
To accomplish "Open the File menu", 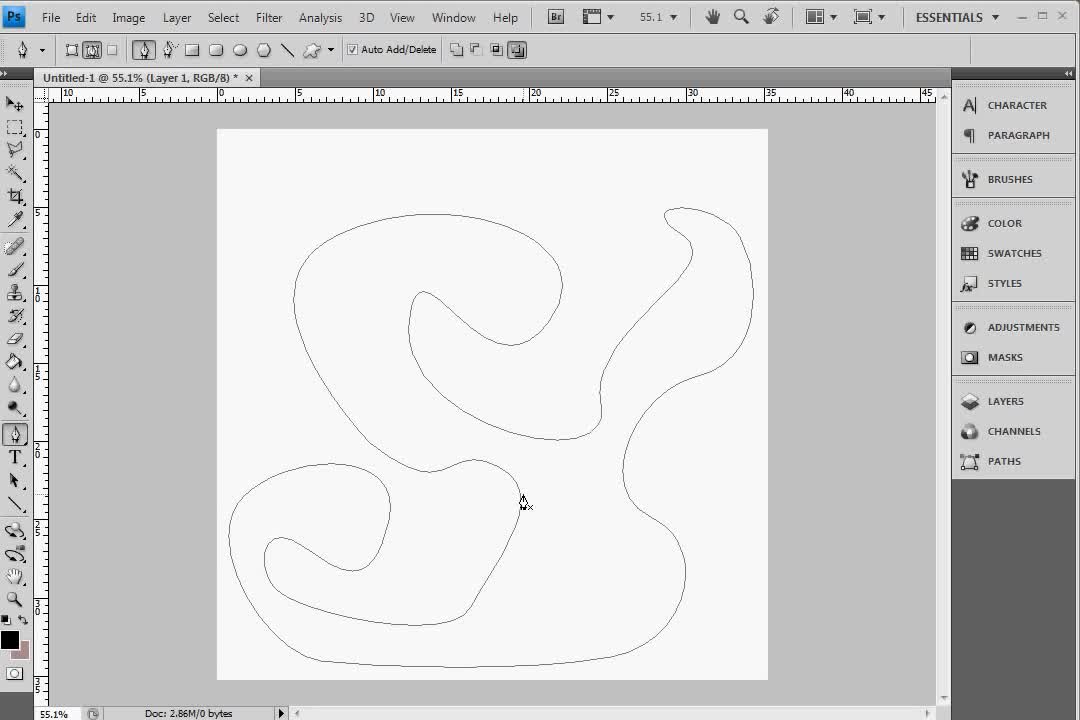I will point(51,17).
